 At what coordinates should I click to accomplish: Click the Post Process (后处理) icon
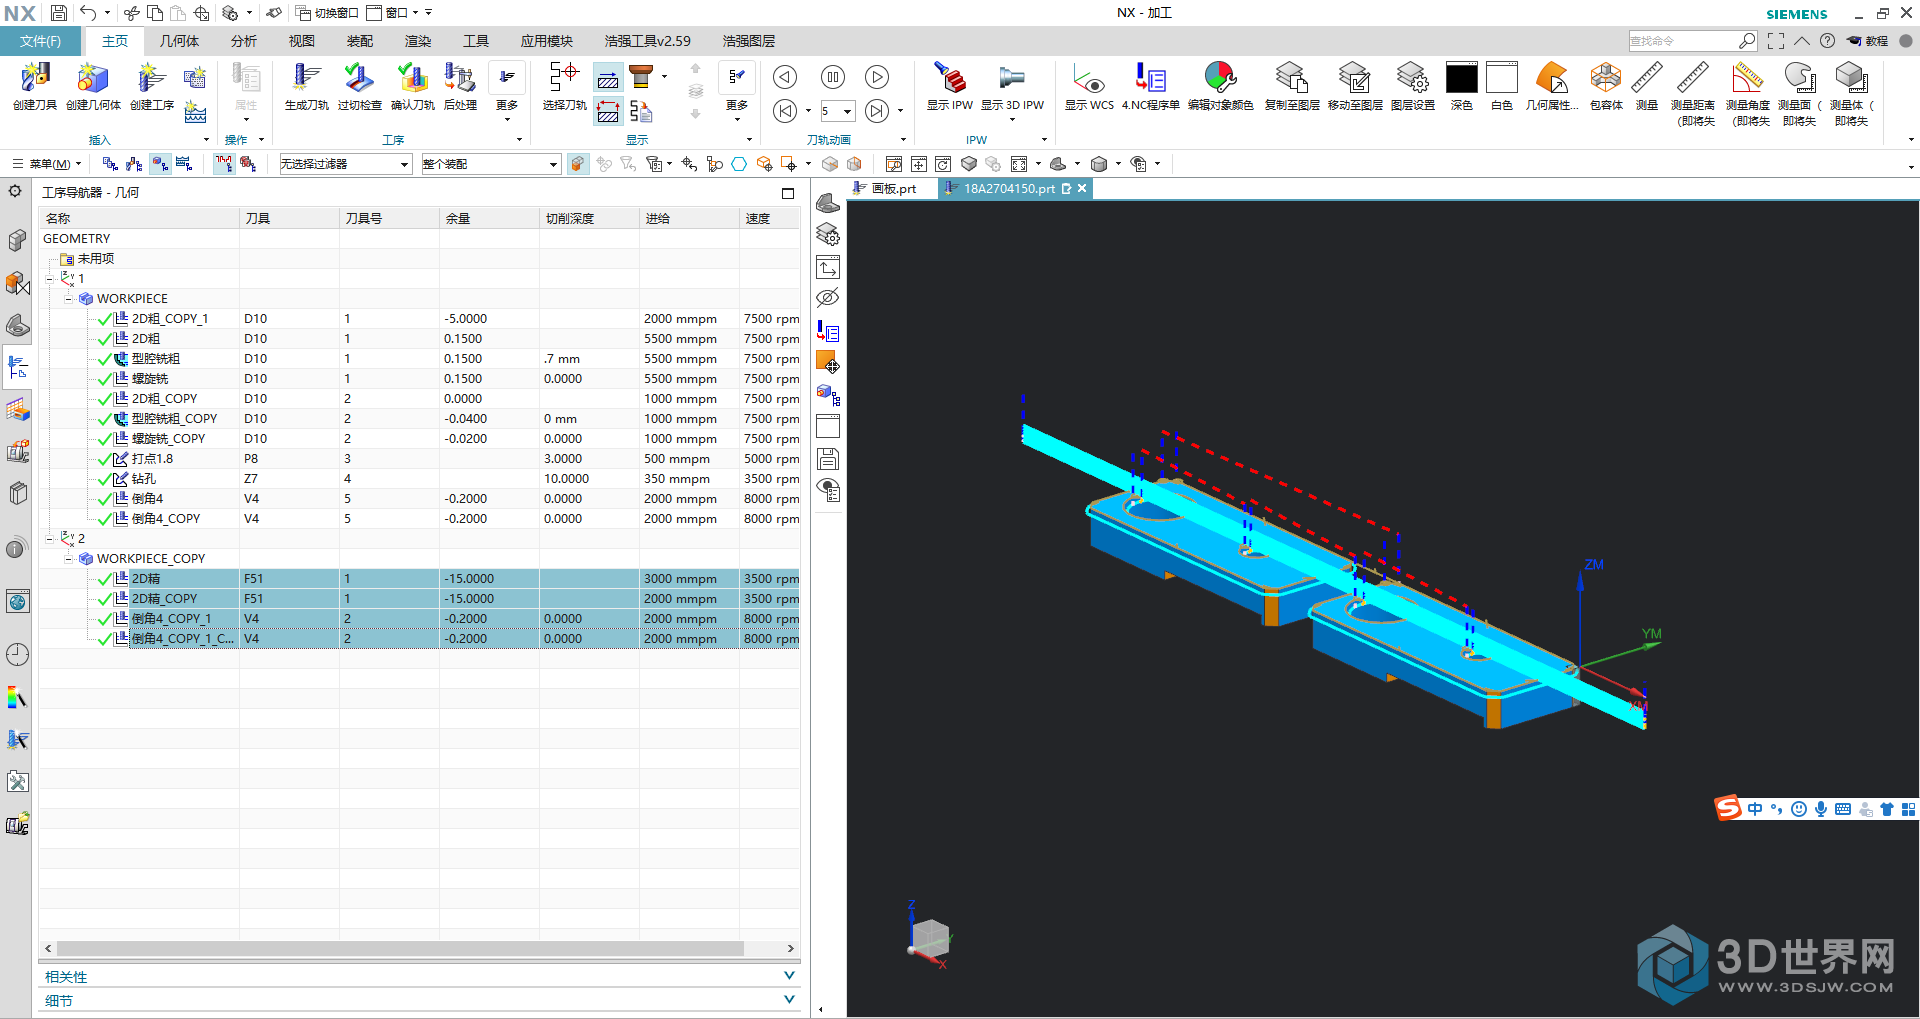[460, 78]
